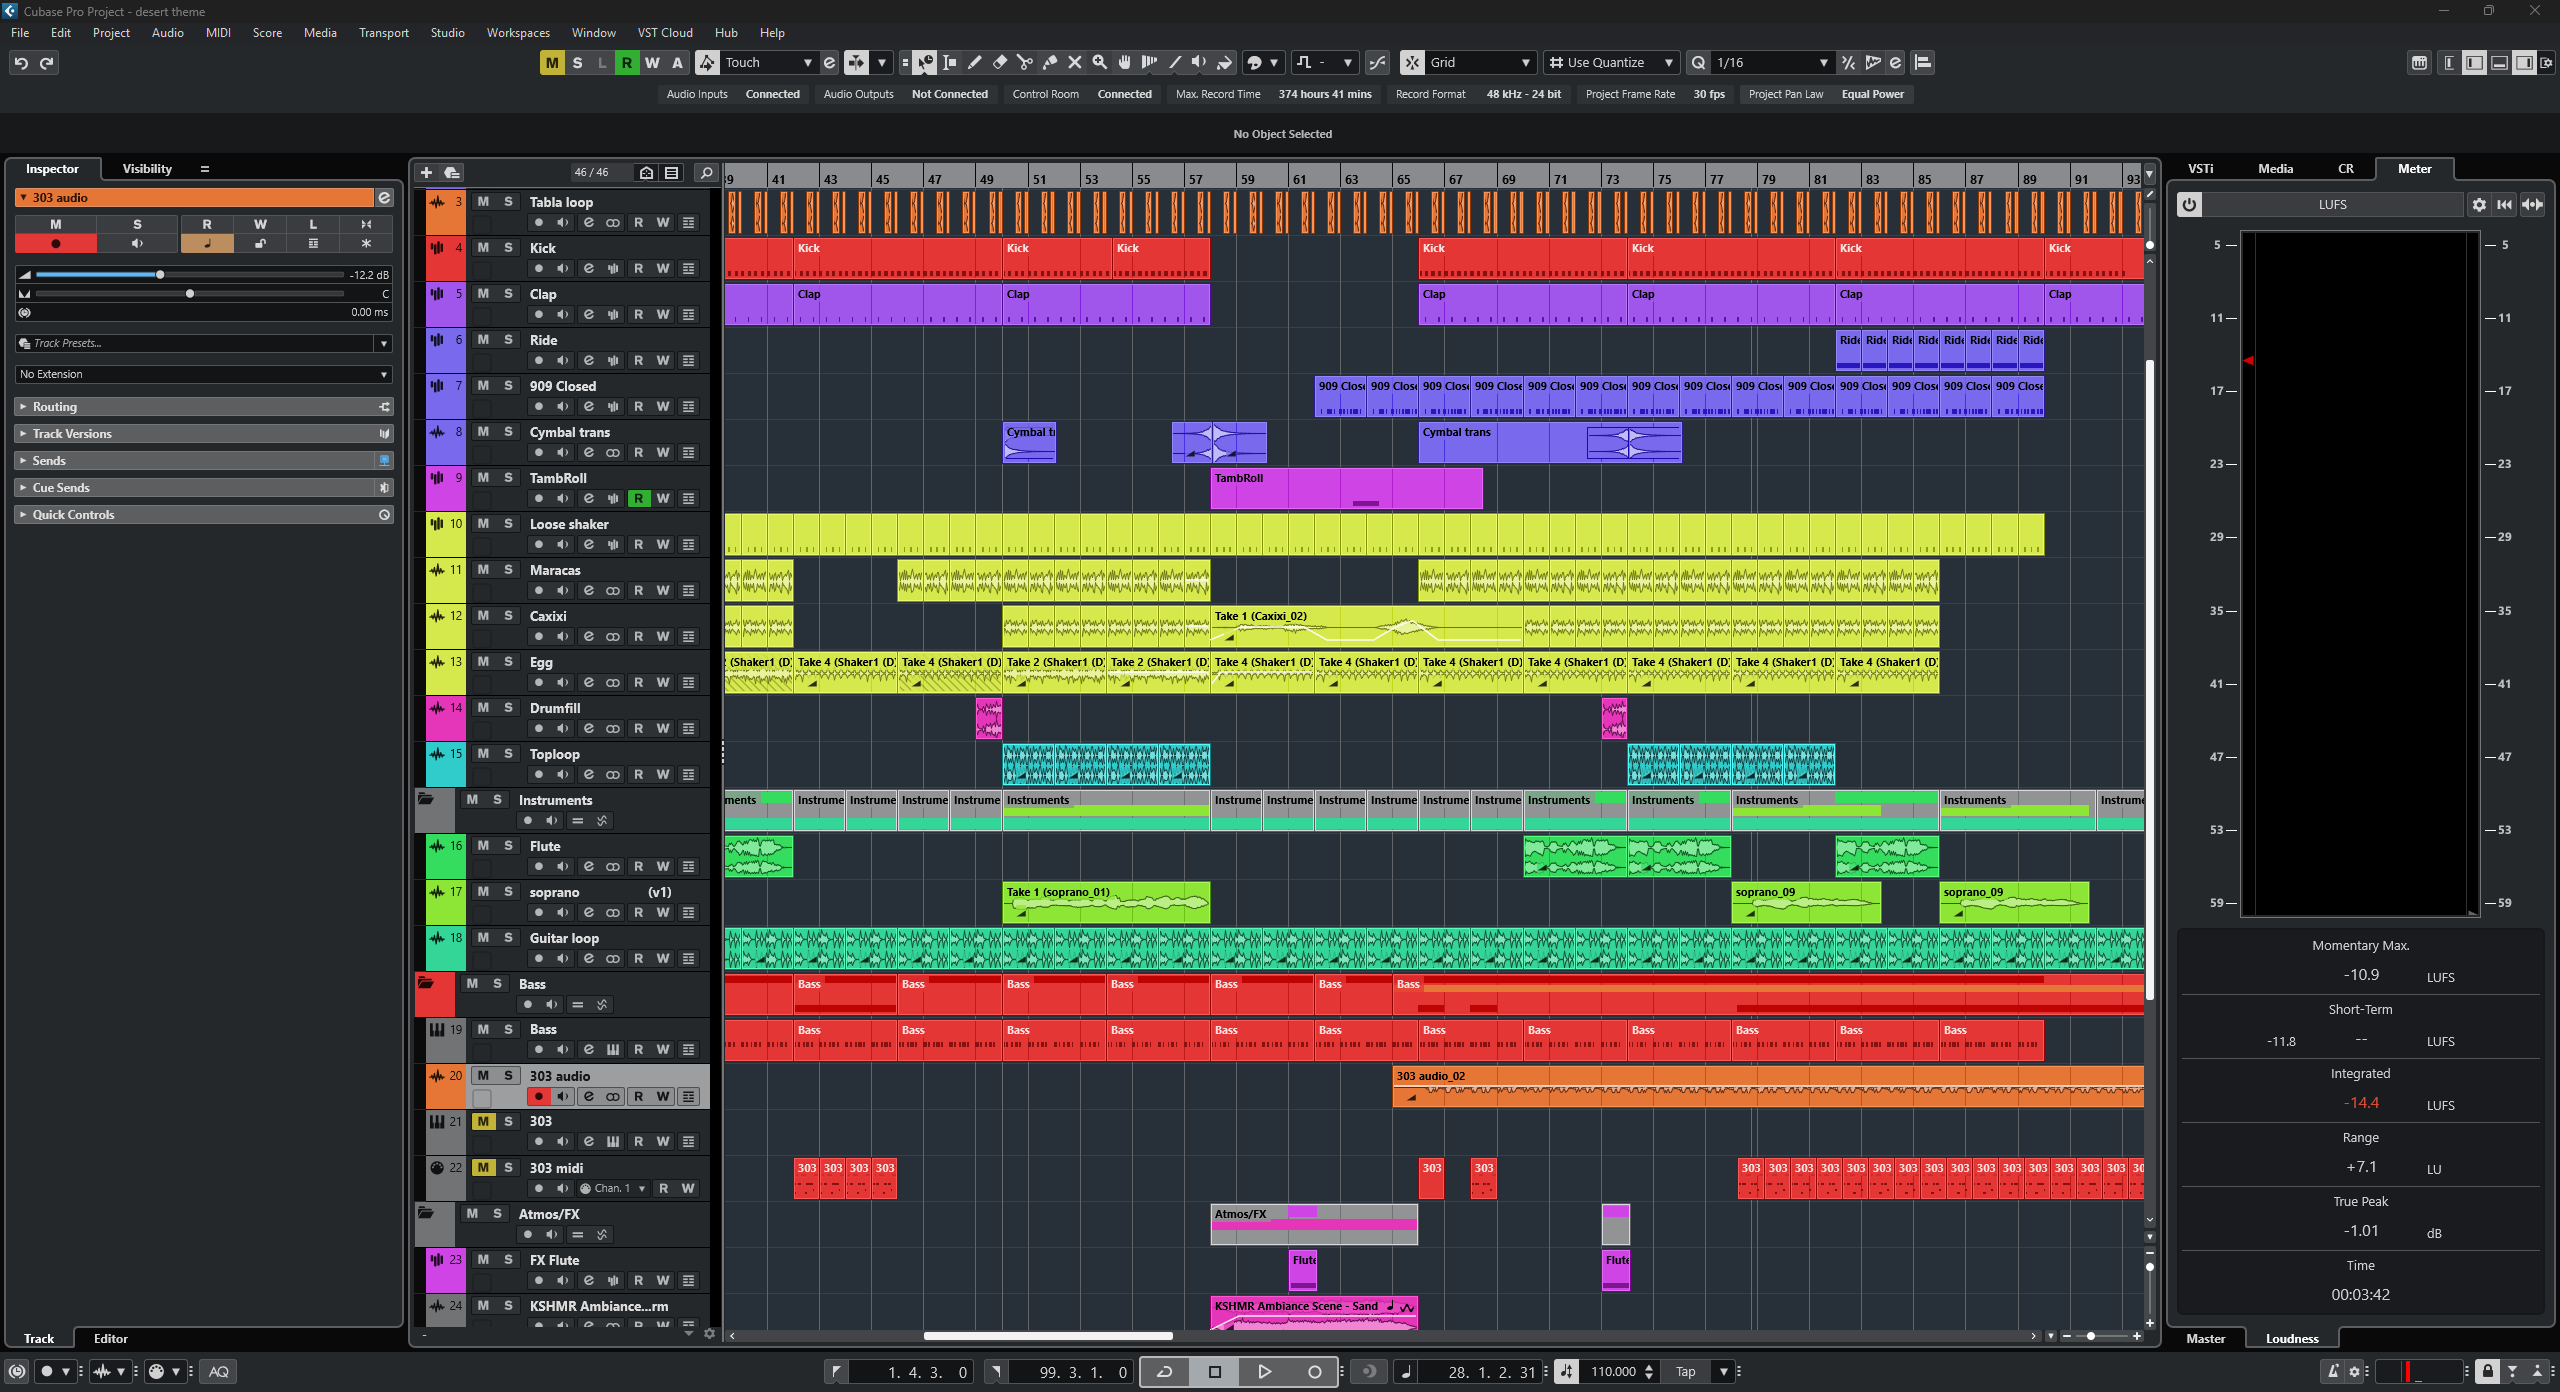Image resolution: width=2560 pixels, height=1392 pixels.
Task: Select the Draw pencil tool
Action: coord(975,62)
